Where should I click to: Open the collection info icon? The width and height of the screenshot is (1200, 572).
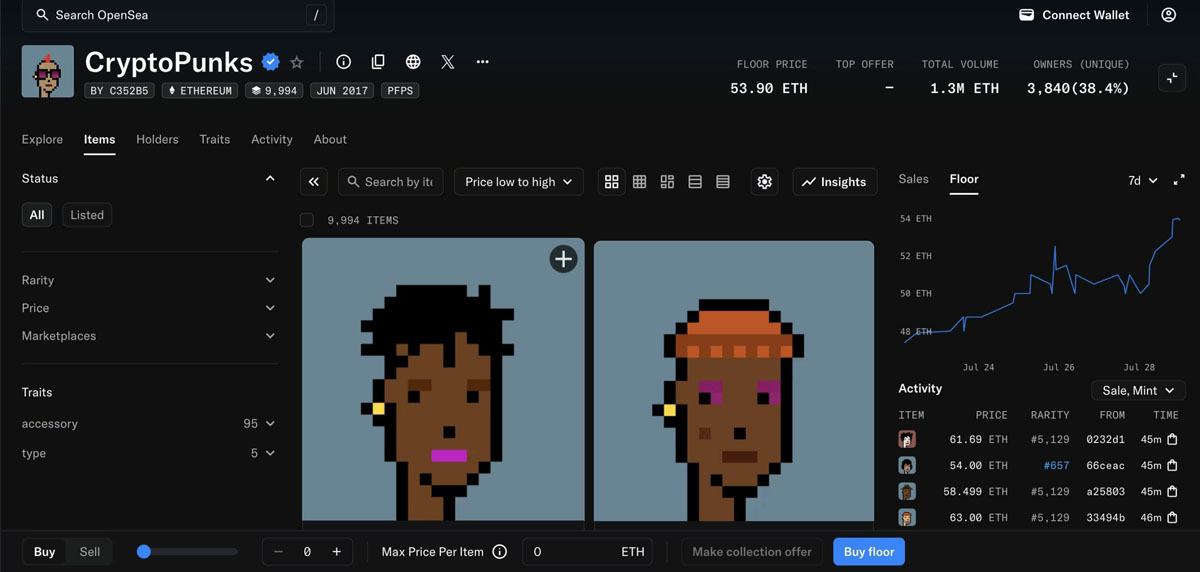pyautogui.click(x=343, y=62)
